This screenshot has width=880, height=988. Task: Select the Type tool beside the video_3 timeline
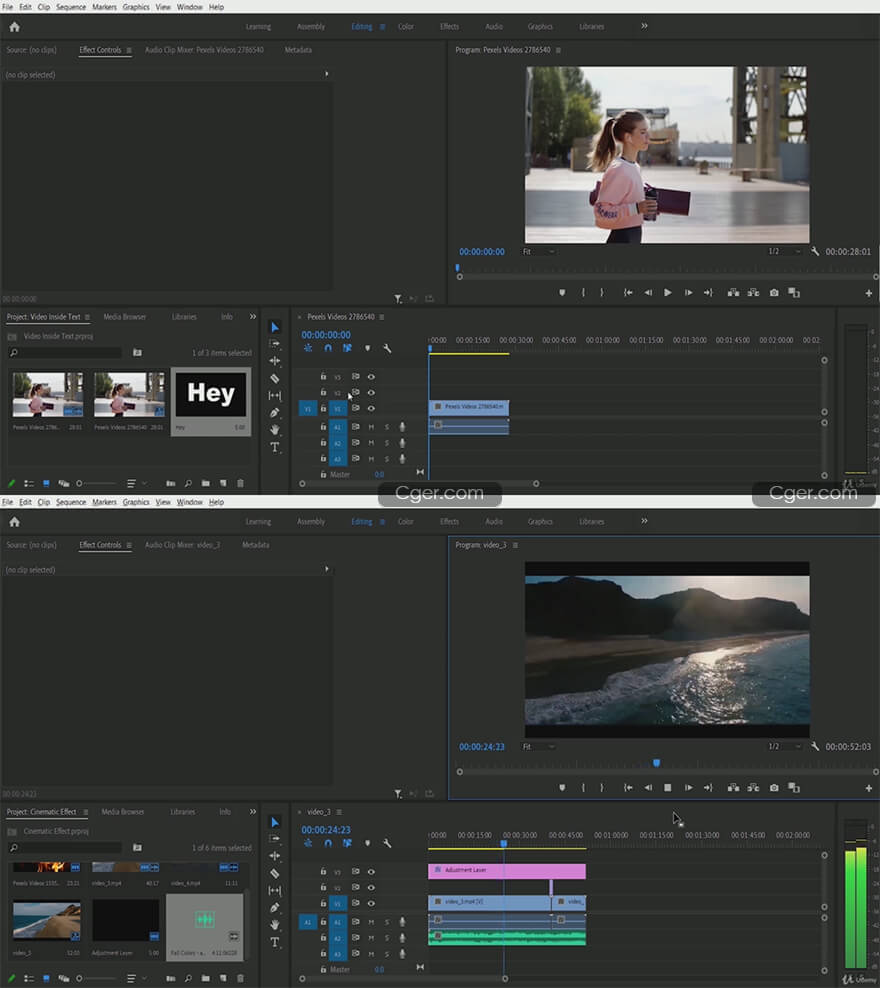pyautogui.click(x=275, y=942)
